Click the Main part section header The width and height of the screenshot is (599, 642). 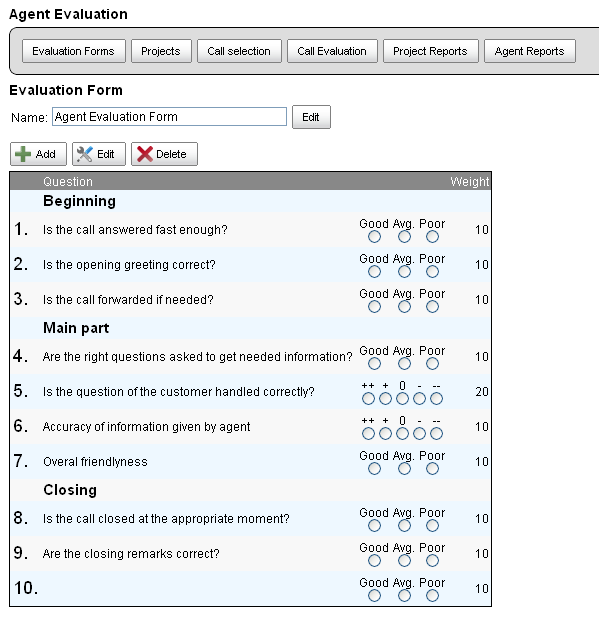(x=76, y=328)
